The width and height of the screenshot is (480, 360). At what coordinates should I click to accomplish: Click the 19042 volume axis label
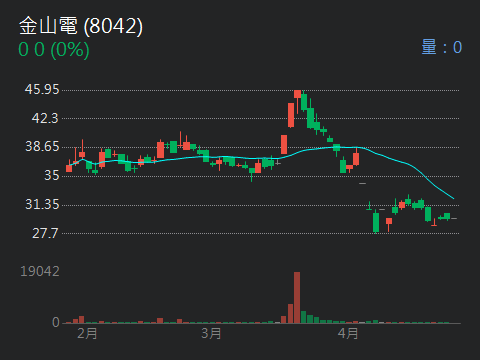tap(40, 271)
